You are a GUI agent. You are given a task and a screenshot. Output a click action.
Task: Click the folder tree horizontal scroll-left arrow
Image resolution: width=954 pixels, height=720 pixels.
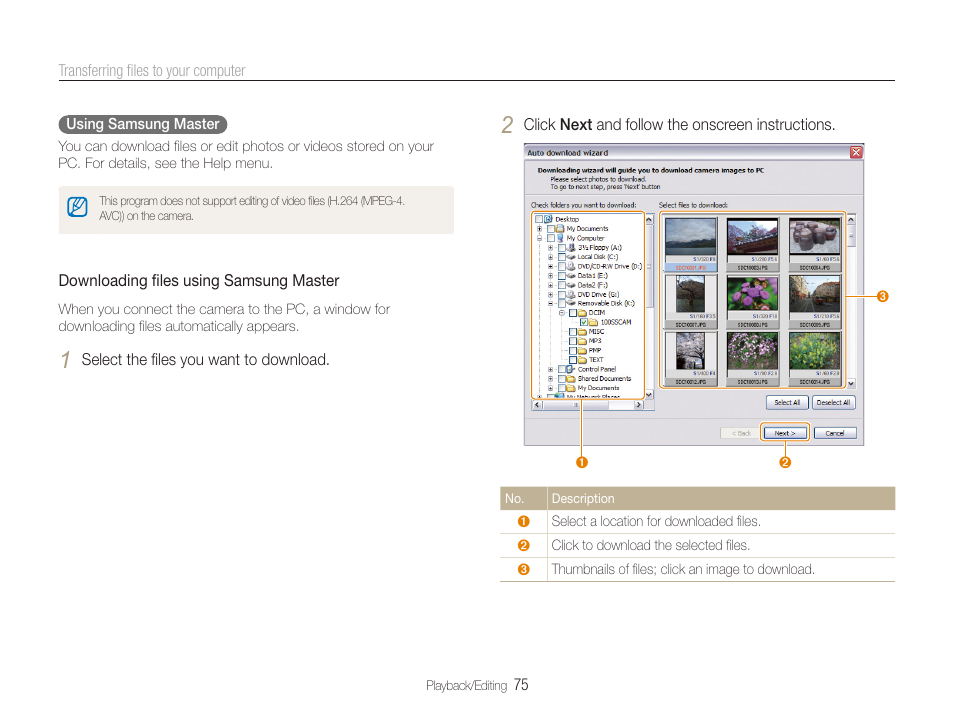tap(537, 405)
